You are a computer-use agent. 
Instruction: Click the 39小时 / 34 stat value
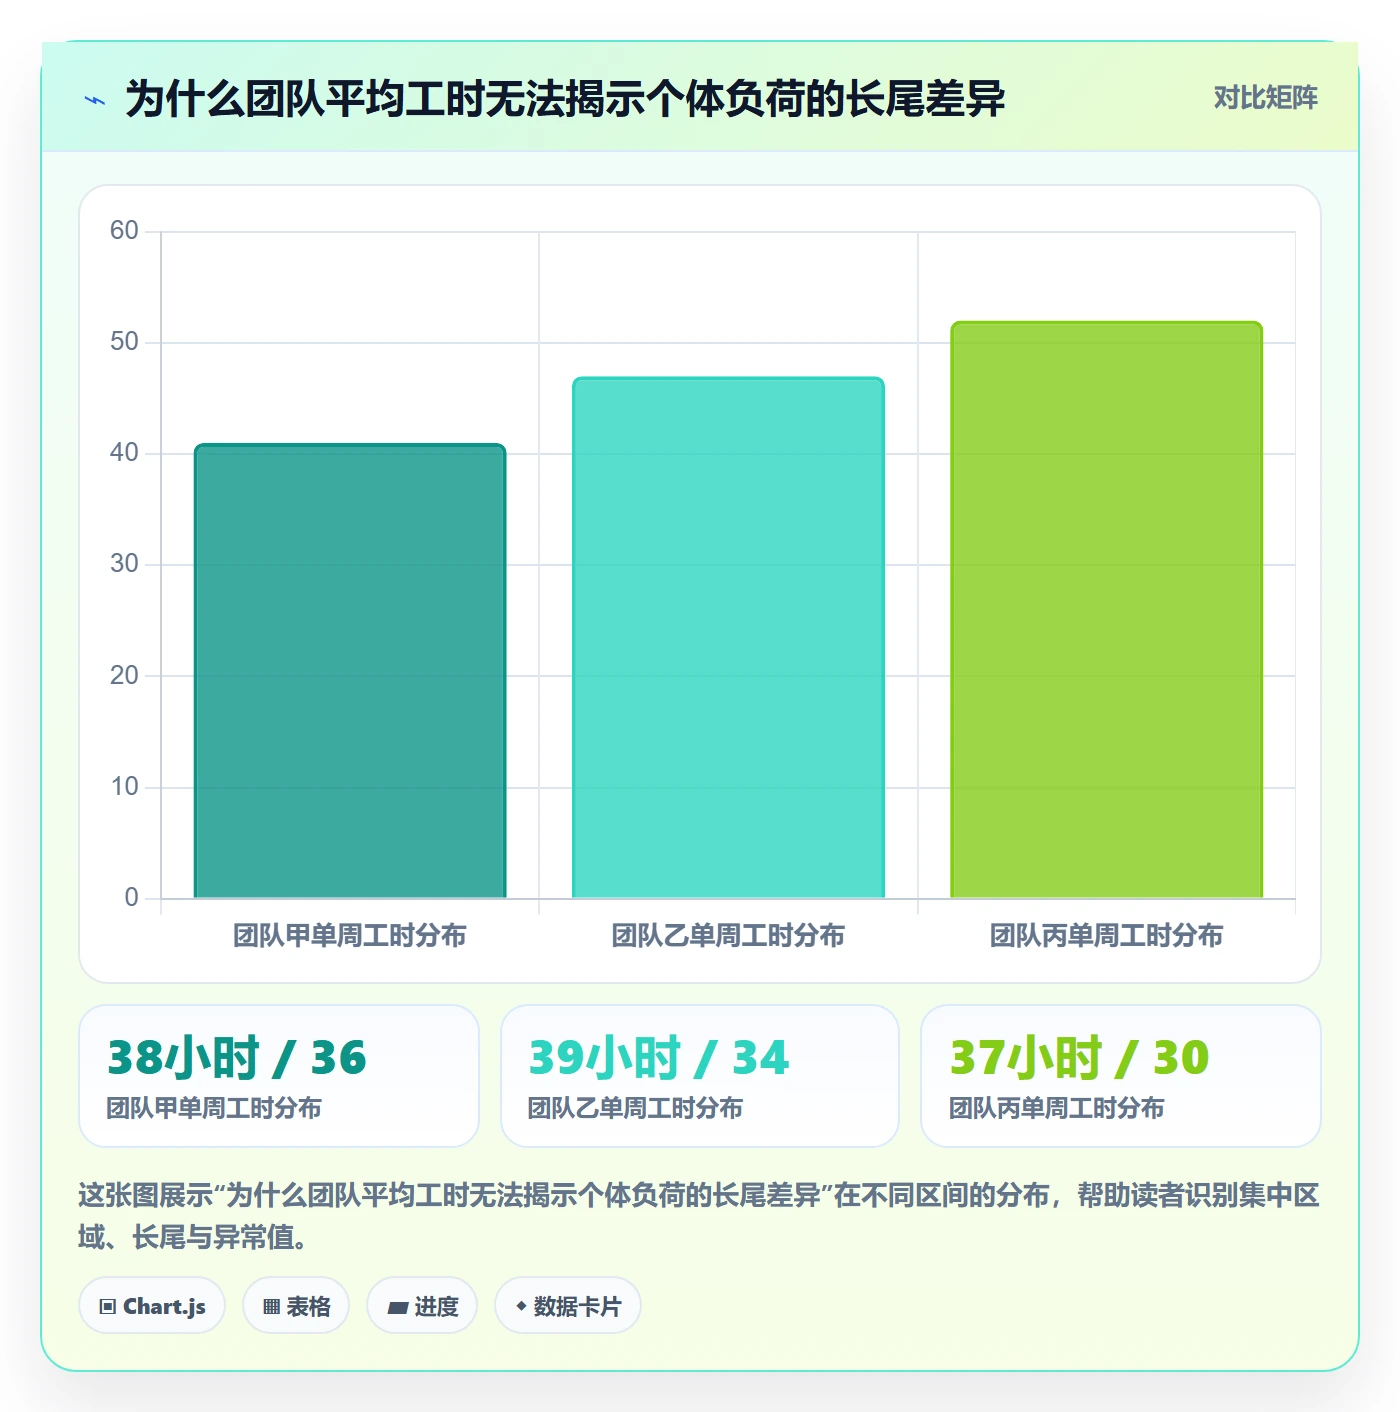tap(659, 1057)
